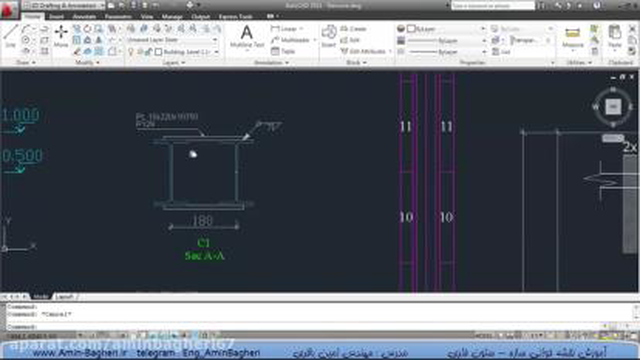Click the 0.500 elevation text
Screen dimensions: 640x360
(x=22, y=156)
